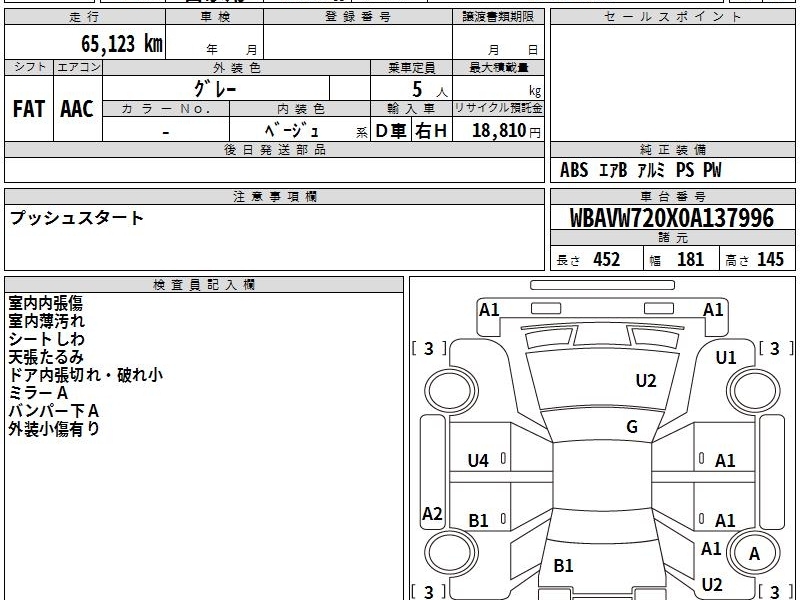
Task: Click the "B1" mark on the trunk lid
Action: point(563,565)
